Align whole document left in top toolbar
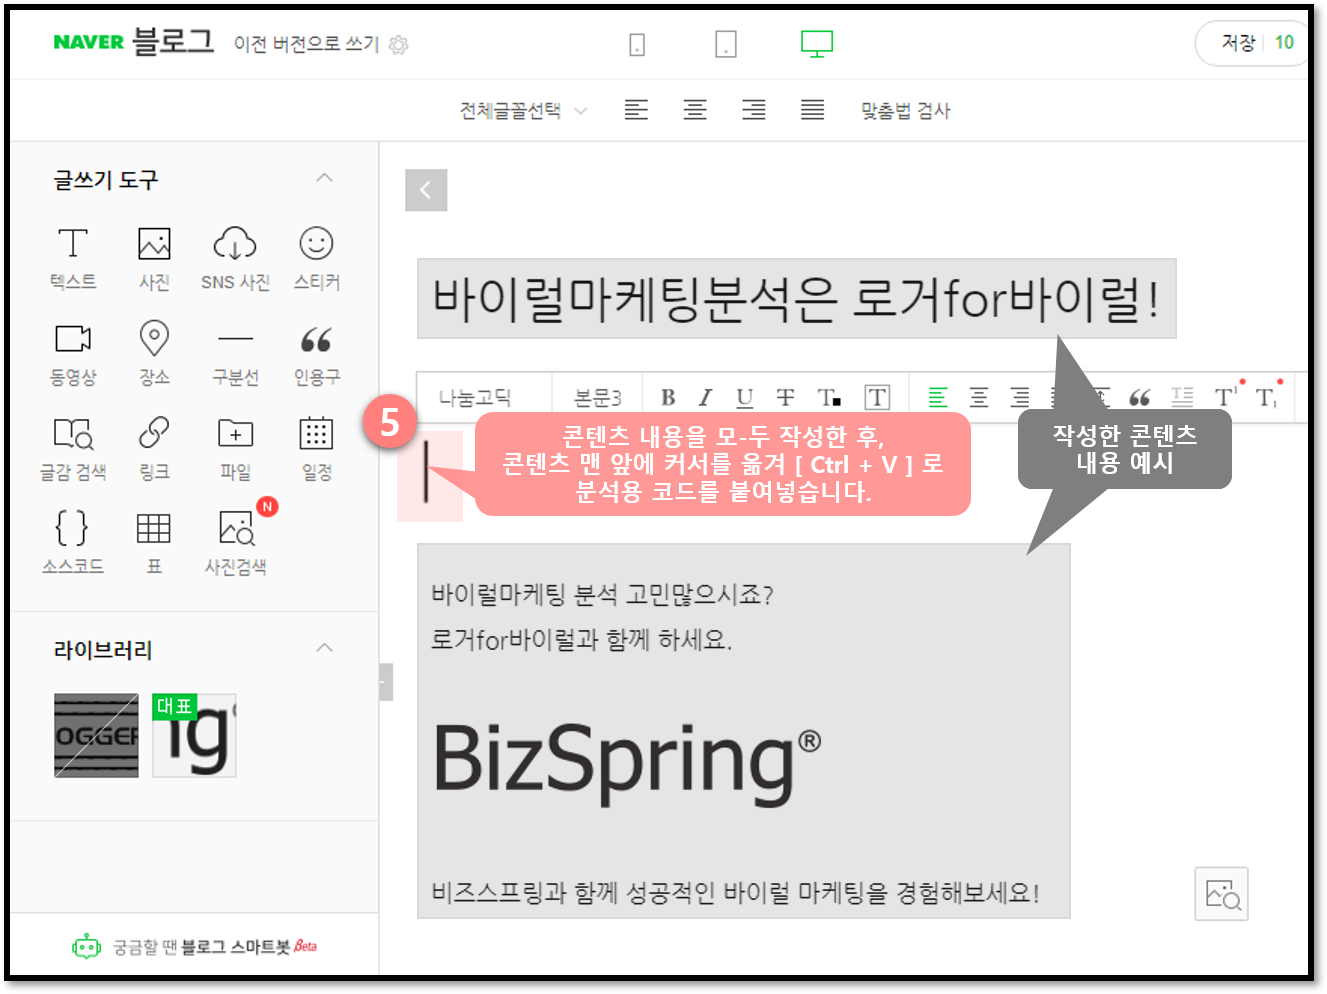Image resolution: width=1327 pixels, height=994 pixels. 636,110
